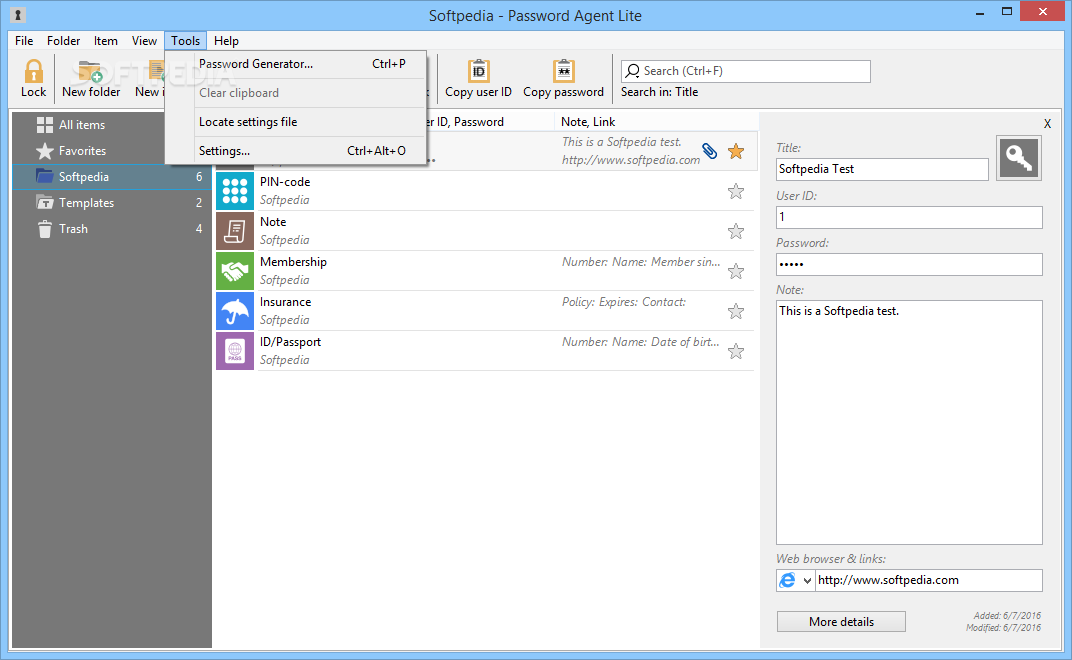
Task: Click the Title field Softpedia Test
Action: click(882, 169)
